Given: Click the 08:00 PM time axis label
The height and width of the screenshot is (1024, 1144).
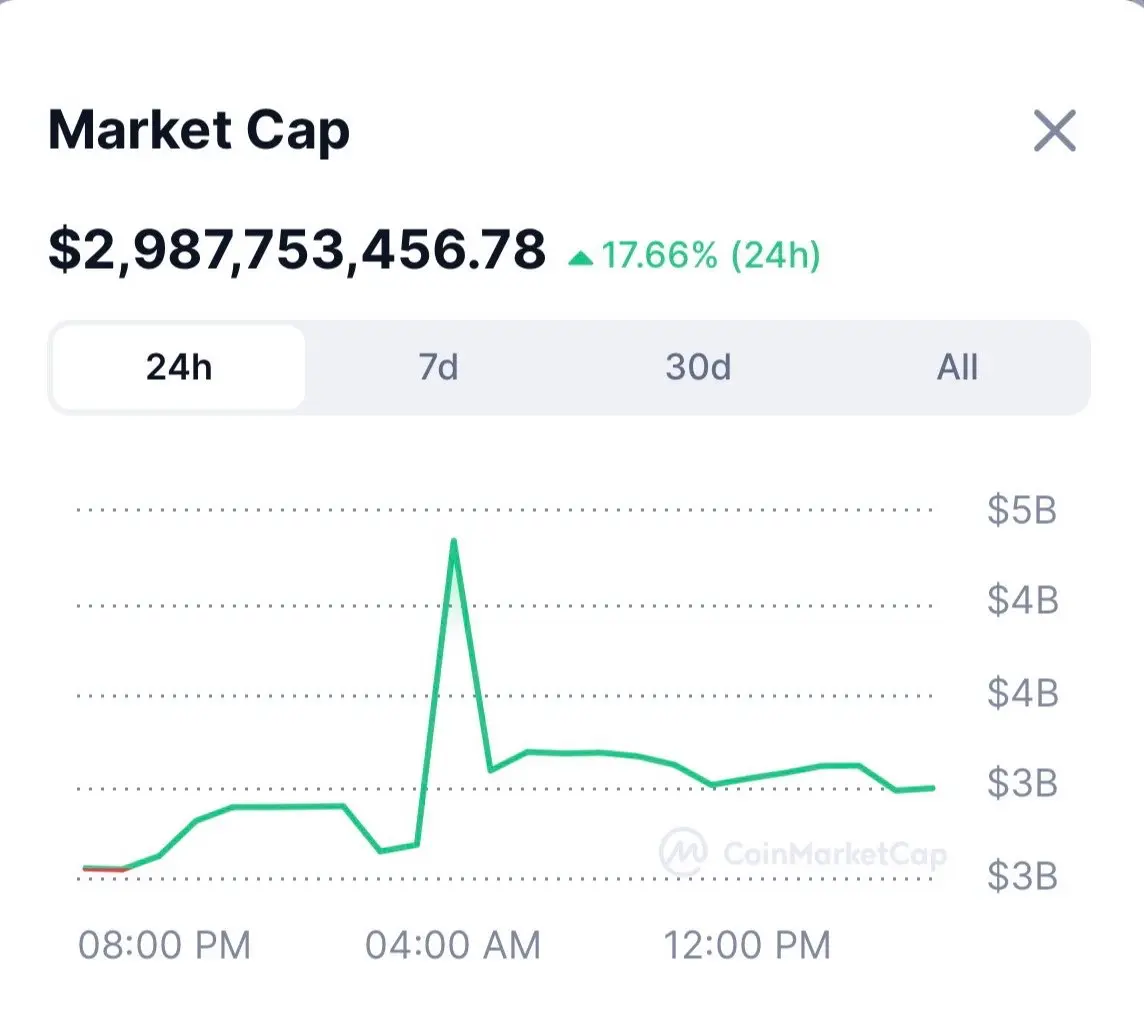Looking at the screenshot, I should pyautogui.click(x=164, y=944).
